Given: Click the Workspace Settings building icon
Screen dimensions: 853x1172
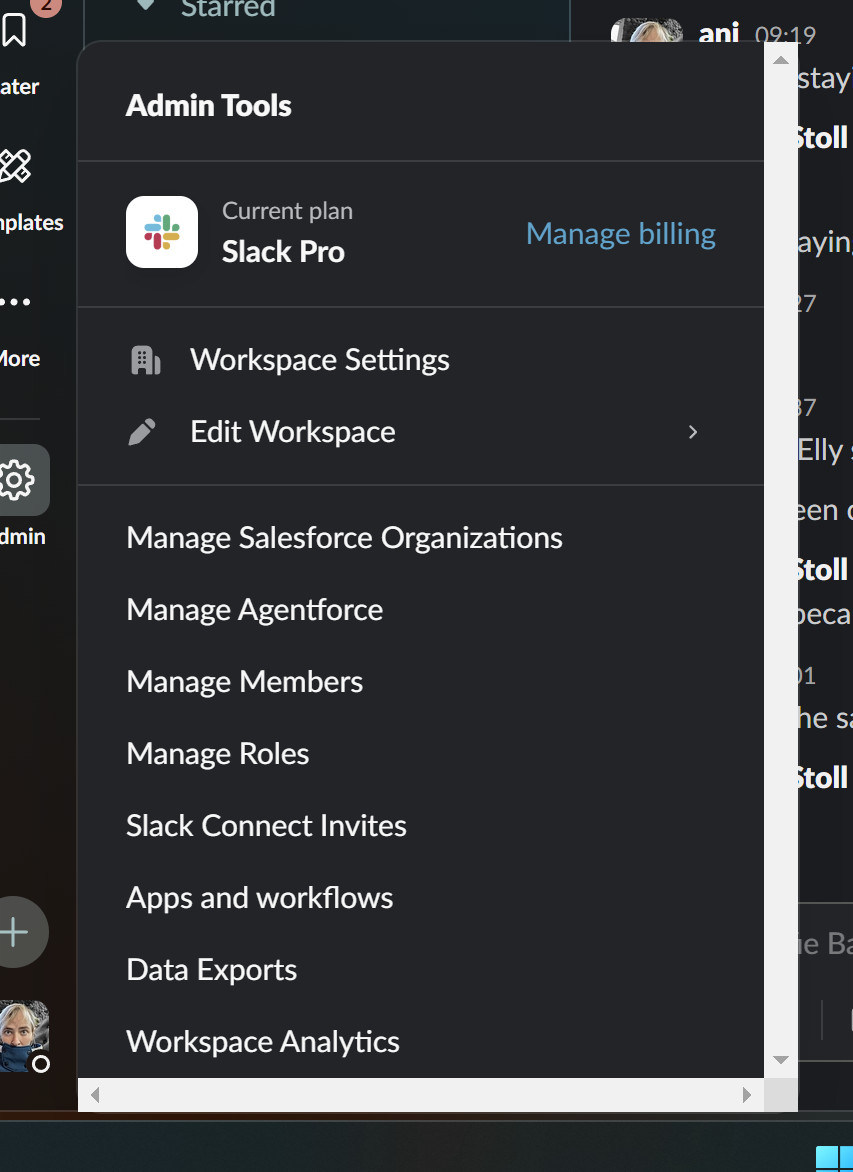Looking at the screenshot, I should click(146, 360).
